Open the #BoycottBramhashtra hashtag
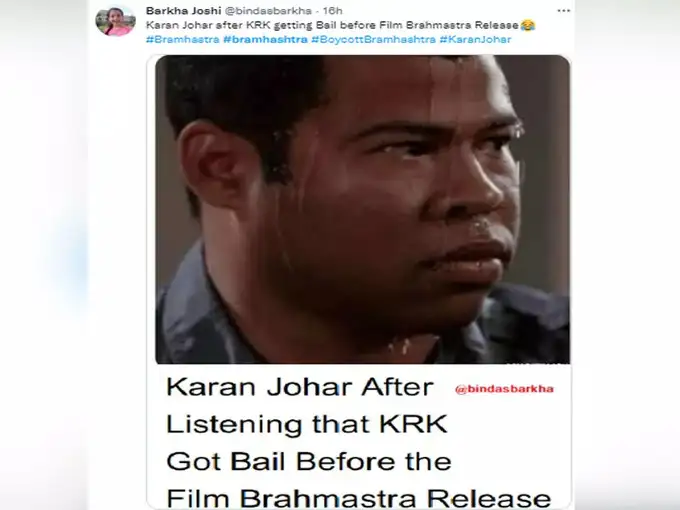680x510 pixels. point(373,39)
